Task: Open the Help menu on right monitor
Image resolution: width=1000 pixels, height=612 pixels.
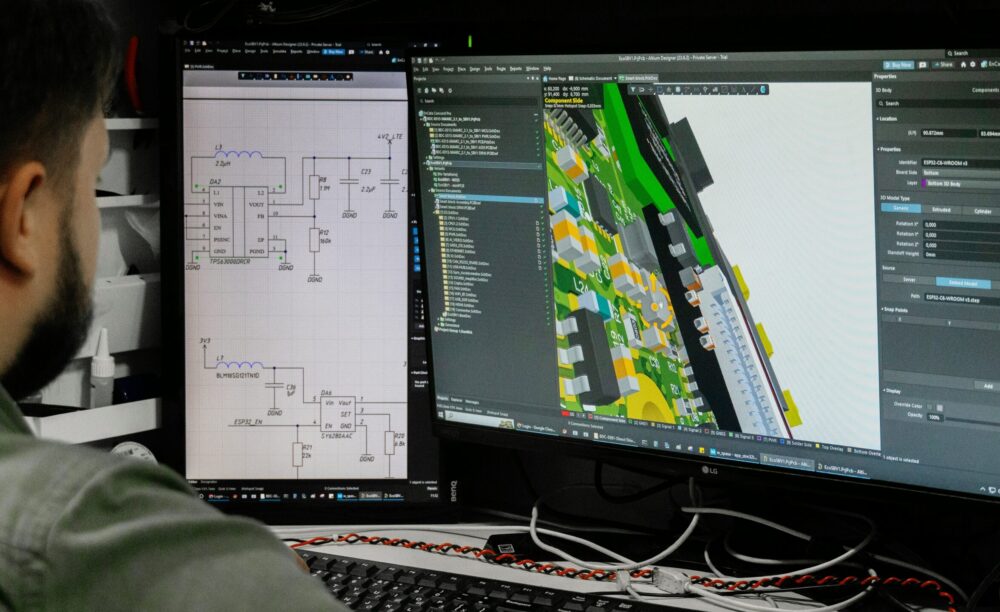Action: click(547, 68)
